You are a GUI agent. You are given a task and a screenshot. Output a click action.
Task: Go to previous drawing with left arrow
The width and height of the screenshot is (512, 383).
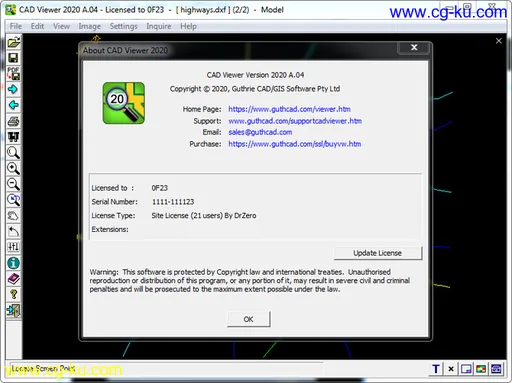coord(13,105)
